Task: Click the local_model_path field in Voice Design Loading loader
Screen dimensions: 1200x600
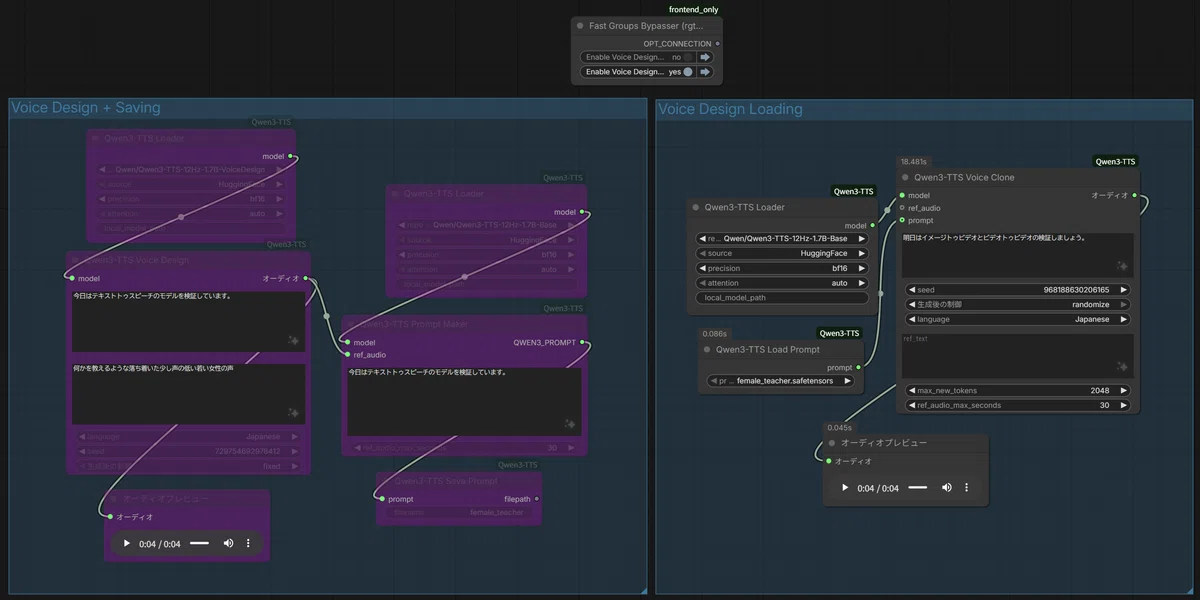Action: 782,298
